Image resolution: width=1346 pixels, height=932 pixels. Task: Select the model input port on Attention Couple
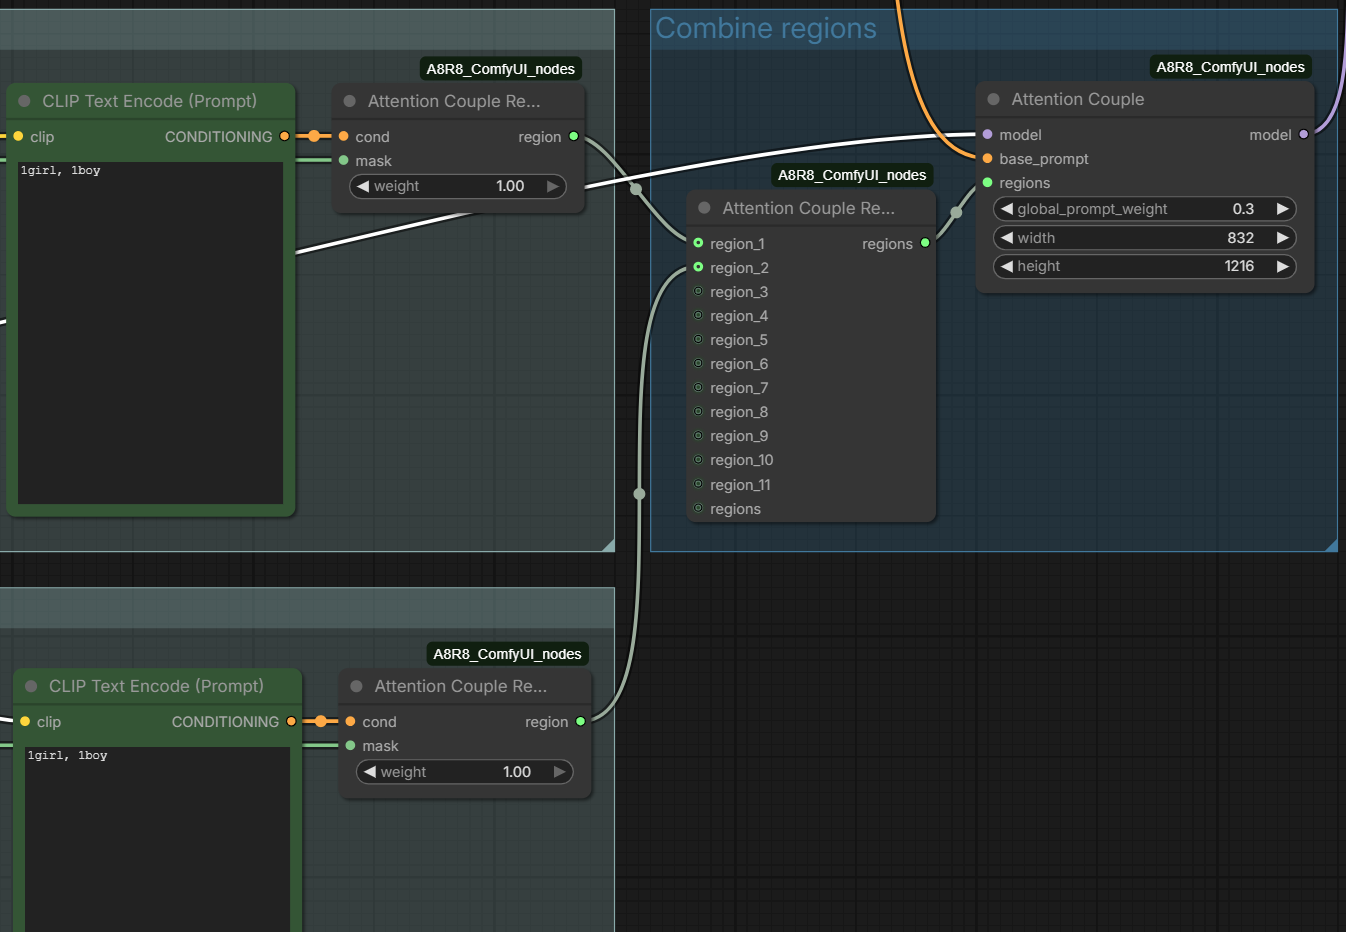point(987,134)
